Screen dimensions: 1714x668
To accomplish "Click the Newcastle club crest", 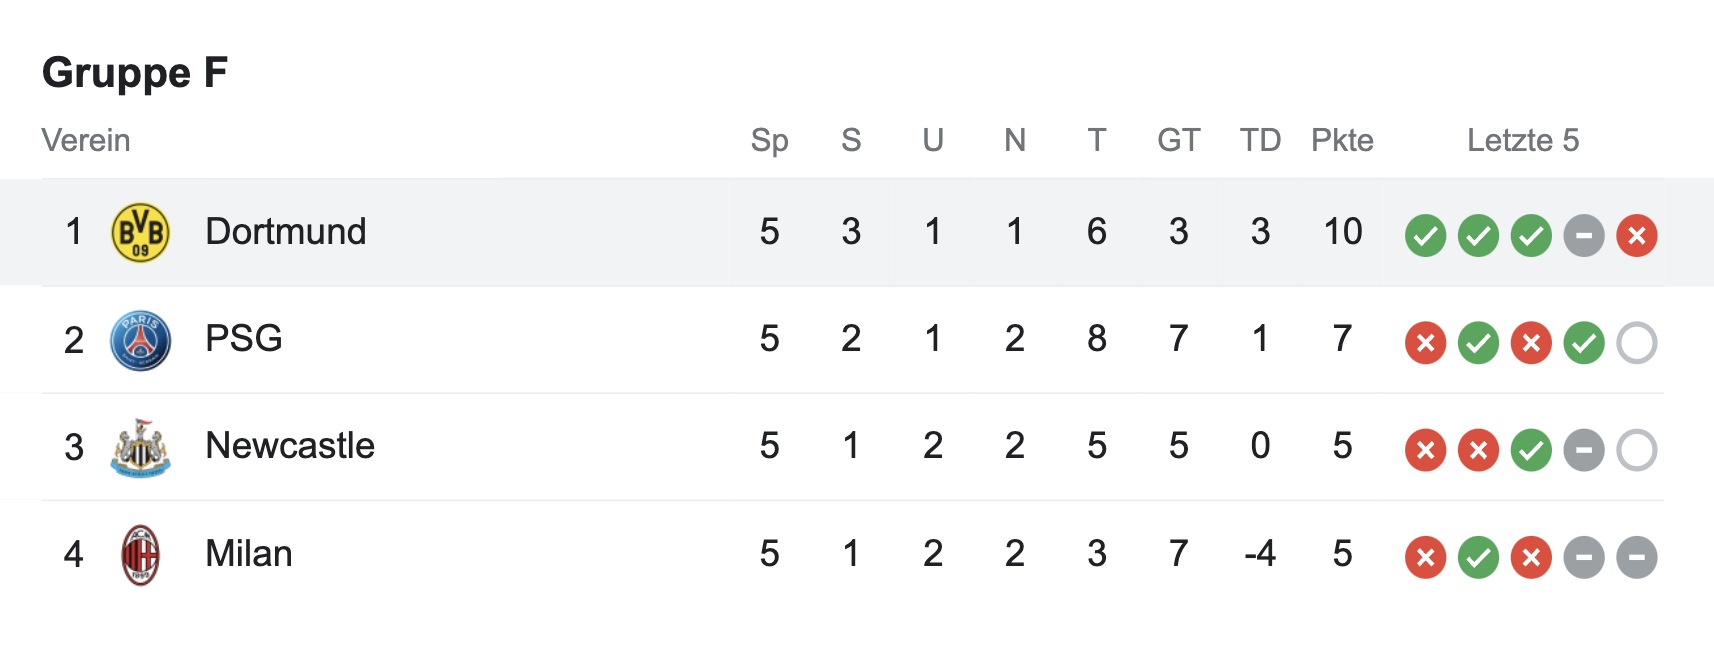I will pyautogui.click(x=140, y=447).
